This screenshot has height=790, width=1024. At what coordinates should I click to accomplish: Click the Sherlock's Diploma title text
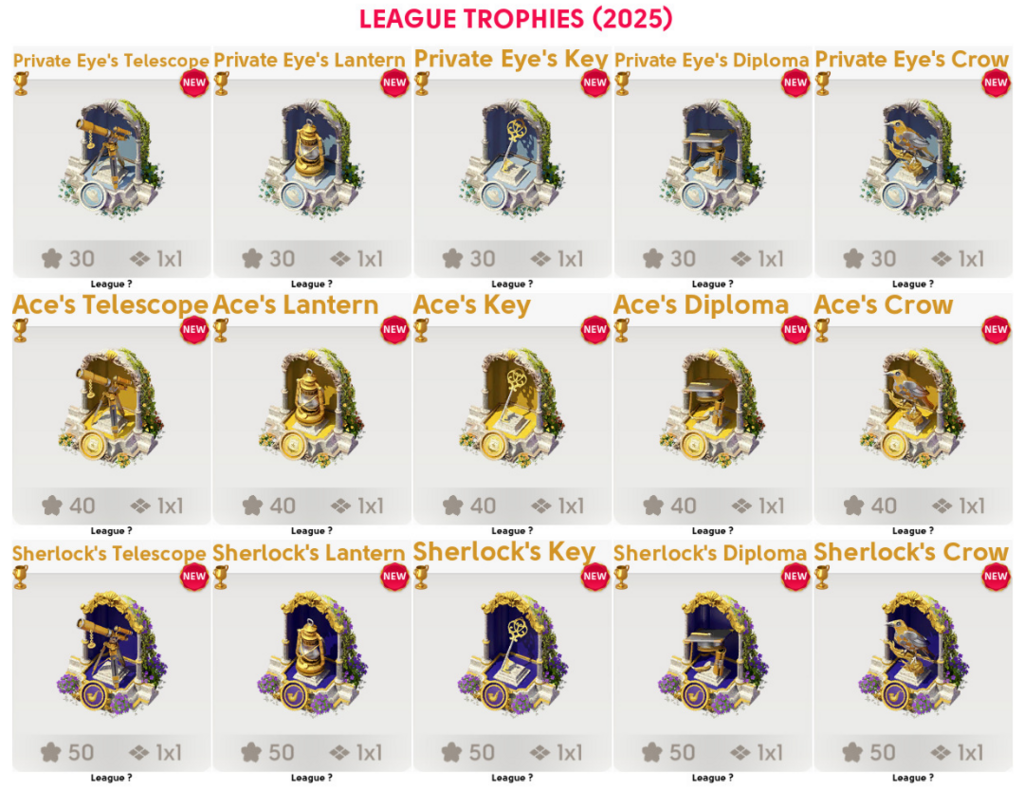(x=710, y=553)
